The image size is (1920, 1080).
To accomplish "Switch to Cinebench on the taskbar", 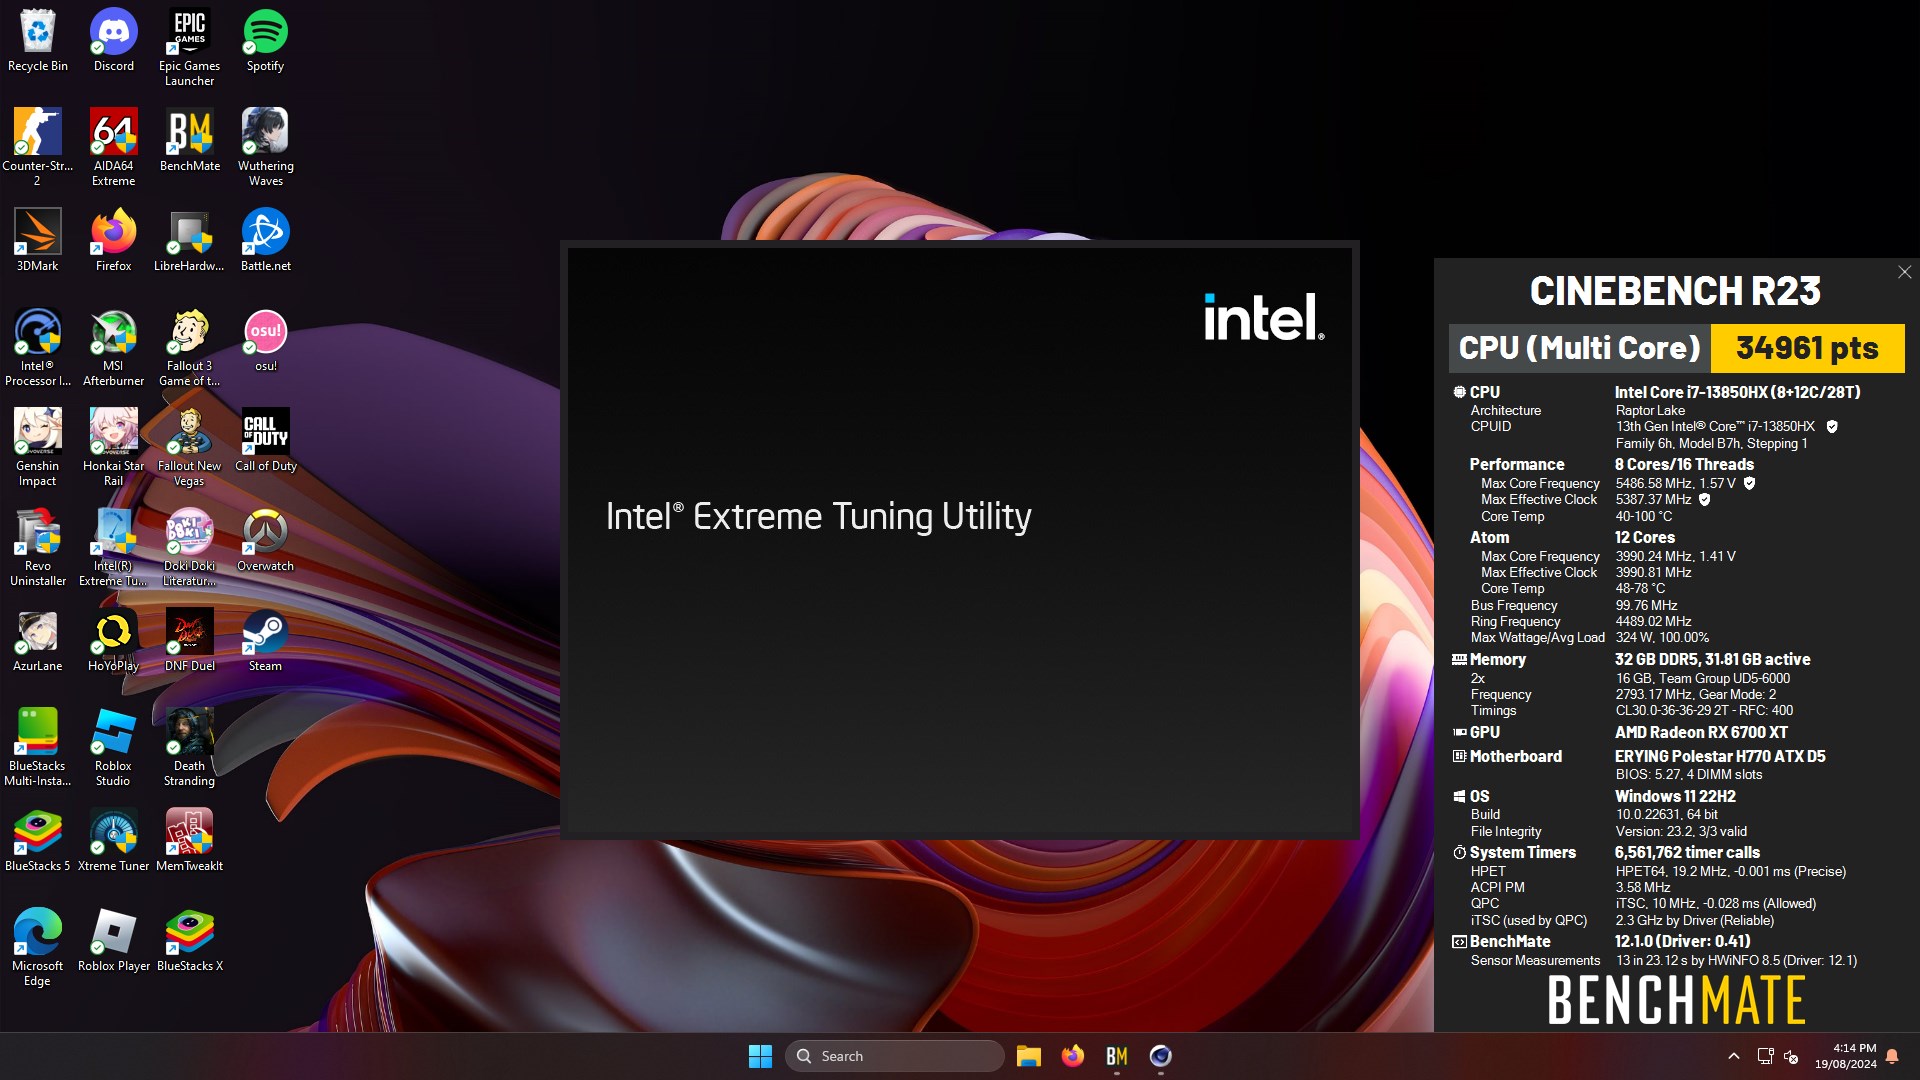I will pos(1161,1056).
